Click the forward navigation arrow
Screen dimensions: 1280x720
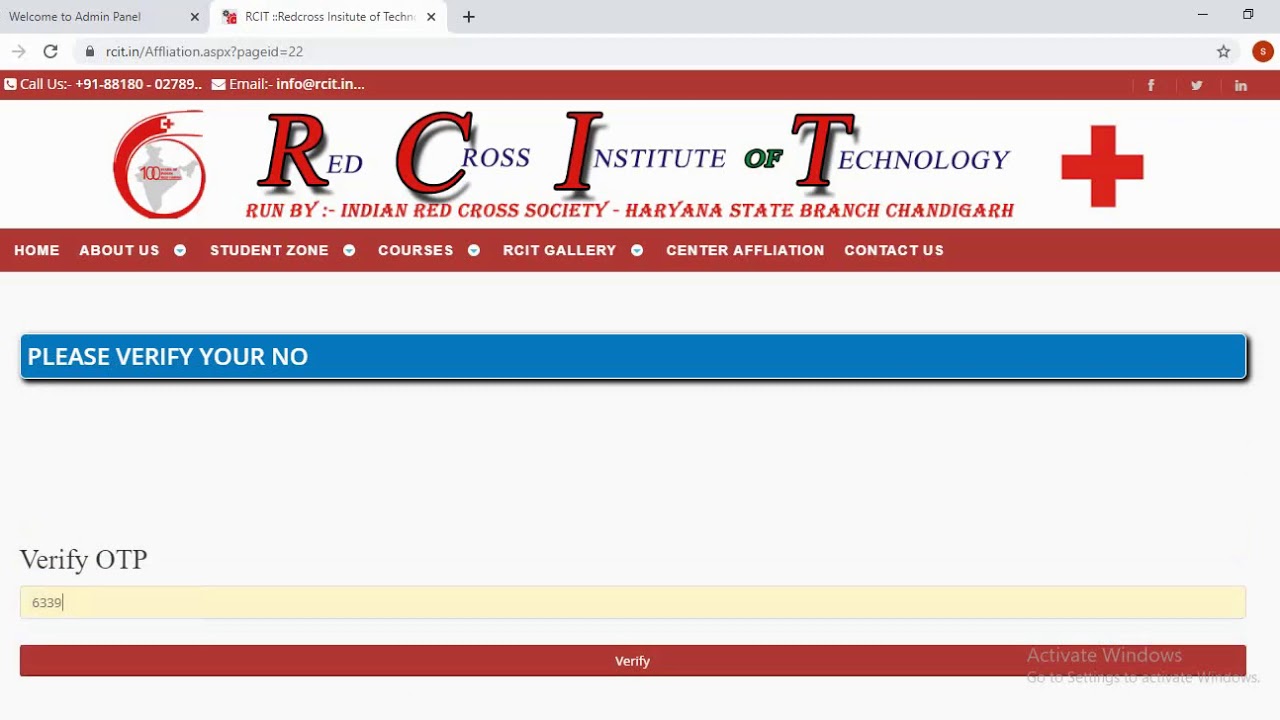click(18, 51)
